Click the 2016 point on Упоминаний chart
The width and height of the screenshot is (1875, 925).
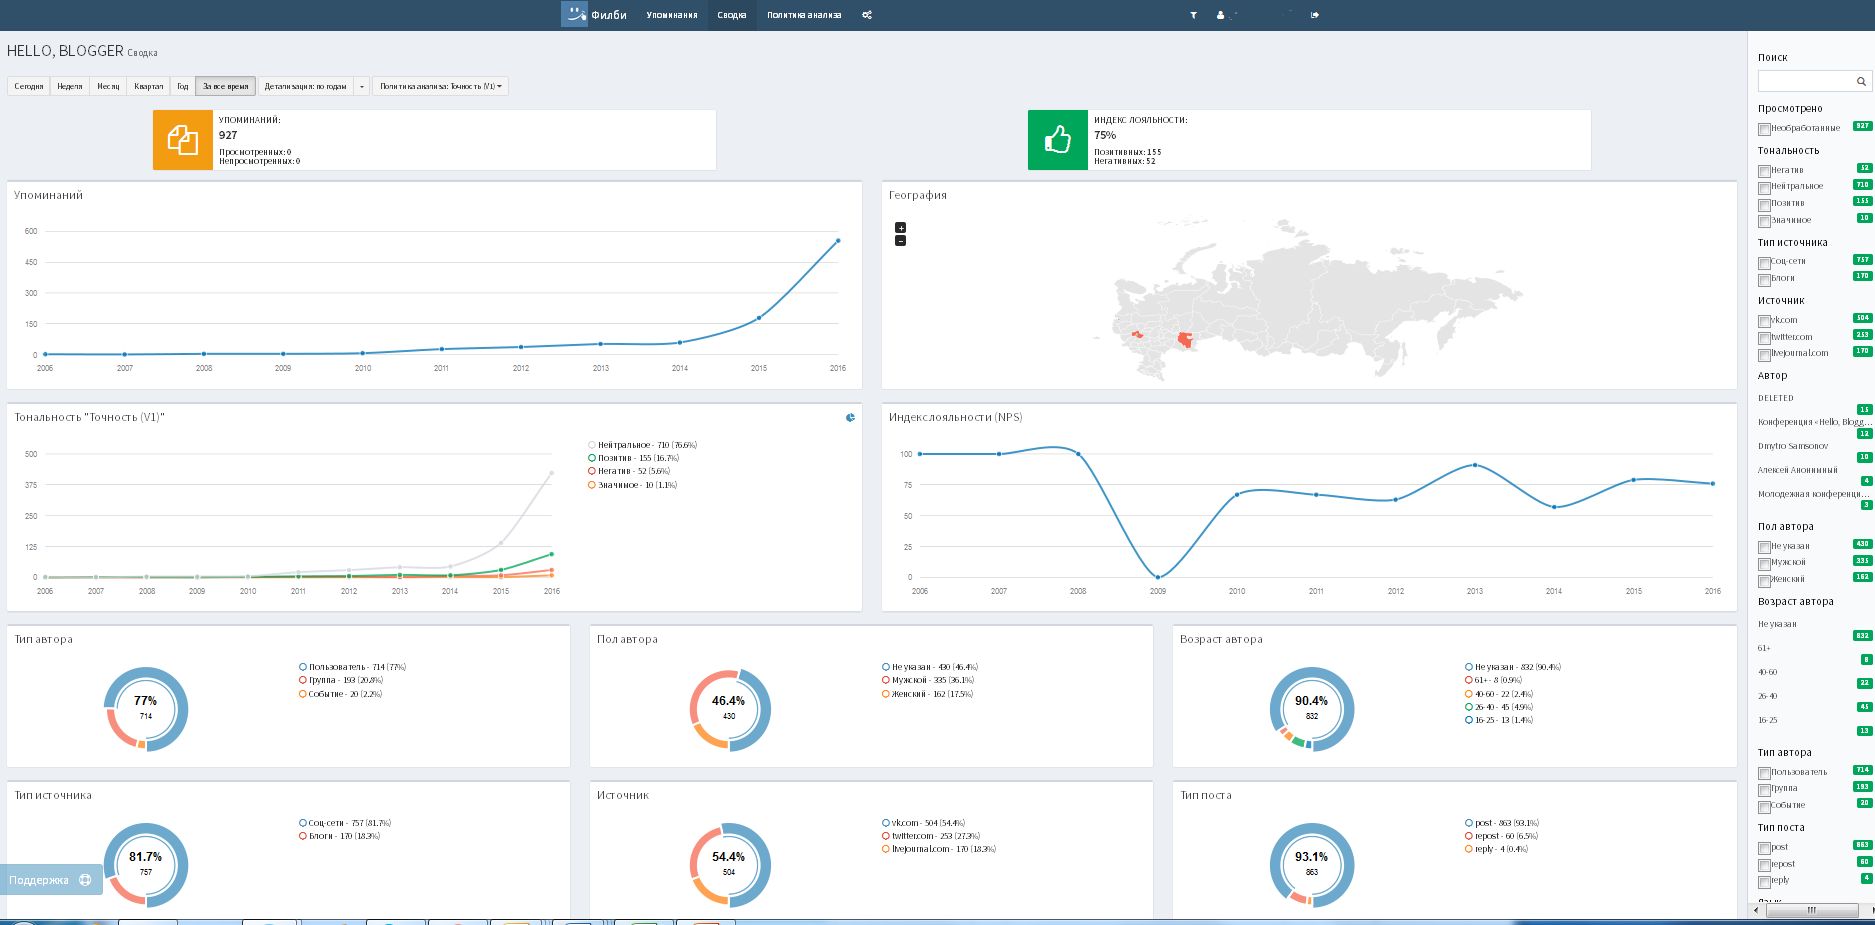(x=838, y=240)
